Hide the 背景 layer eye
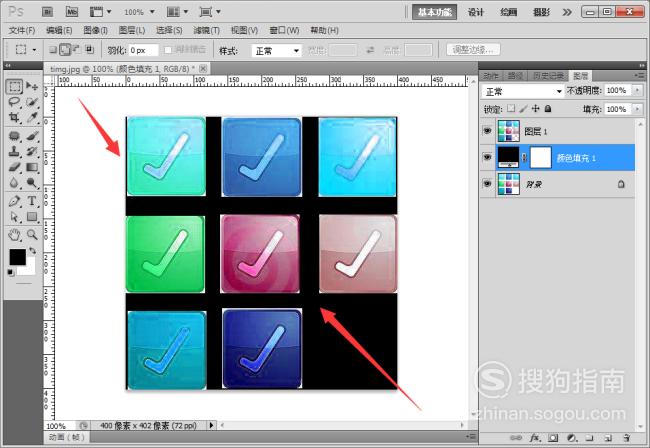Screen dimensions: 650x448 click(x=488, y=184)
